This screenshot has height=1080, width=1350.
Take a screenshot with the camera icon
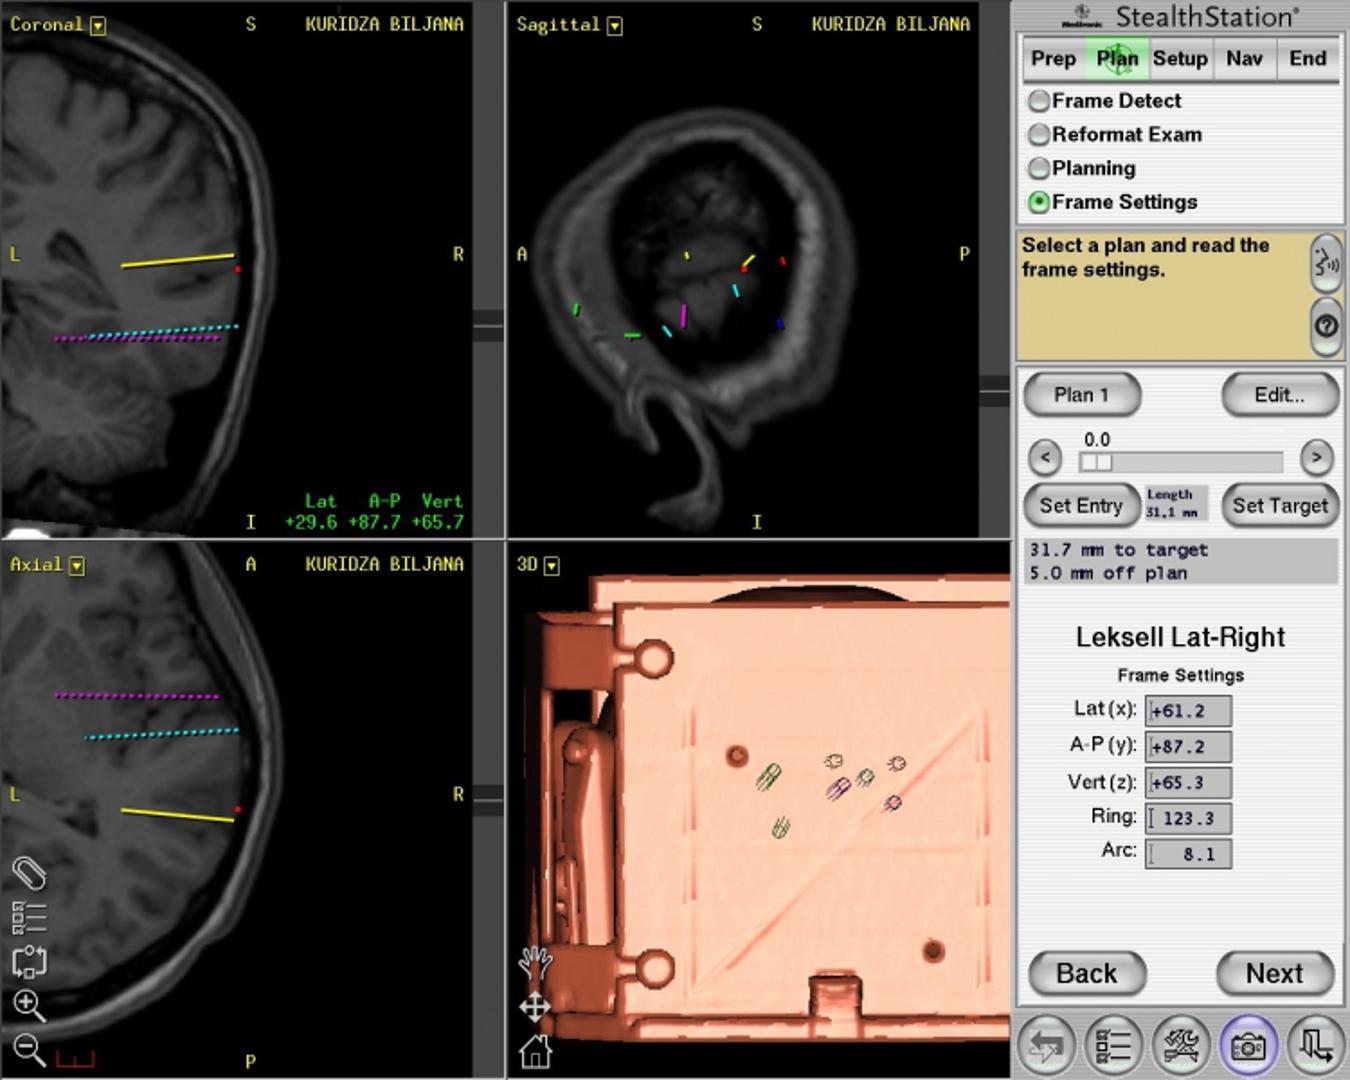(x=1247, y=1046)
